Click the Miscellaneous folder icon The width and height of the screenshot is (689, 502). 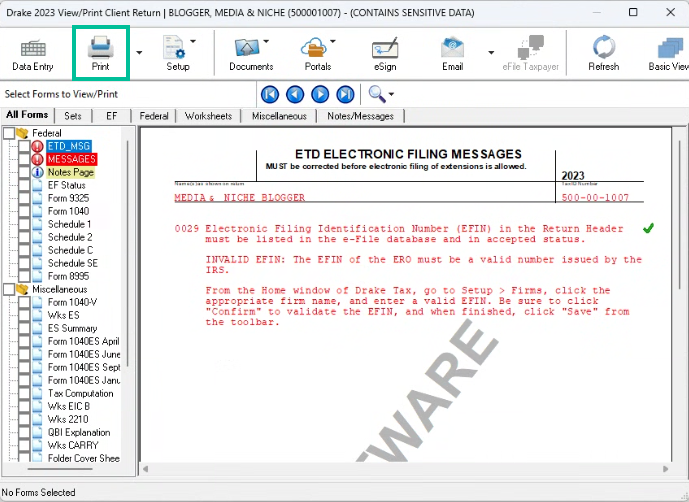22,289
